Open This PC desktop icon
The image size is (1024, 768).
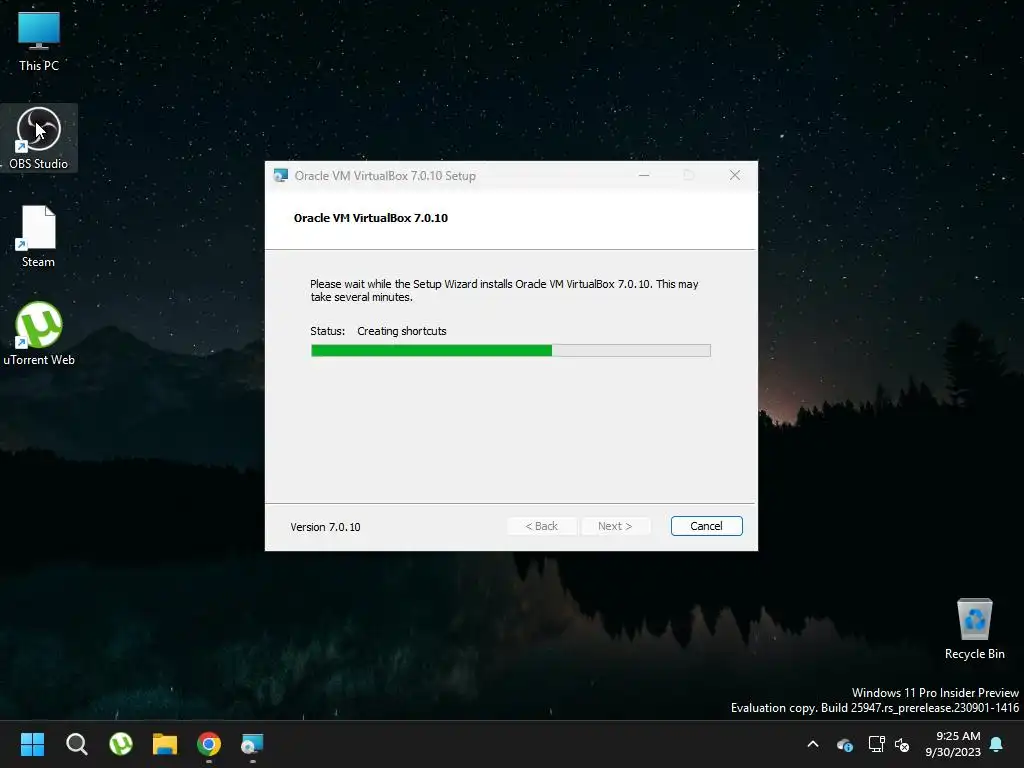39,41
